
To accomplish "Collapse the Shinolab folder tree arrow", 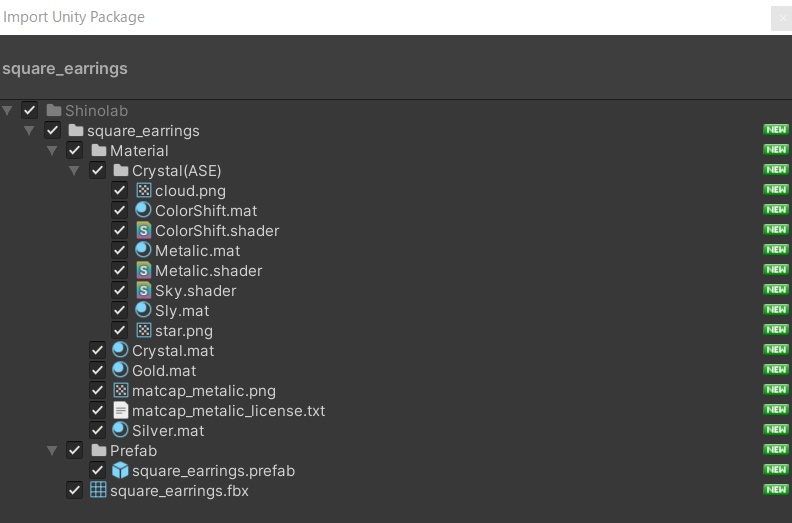I will 8,110.
